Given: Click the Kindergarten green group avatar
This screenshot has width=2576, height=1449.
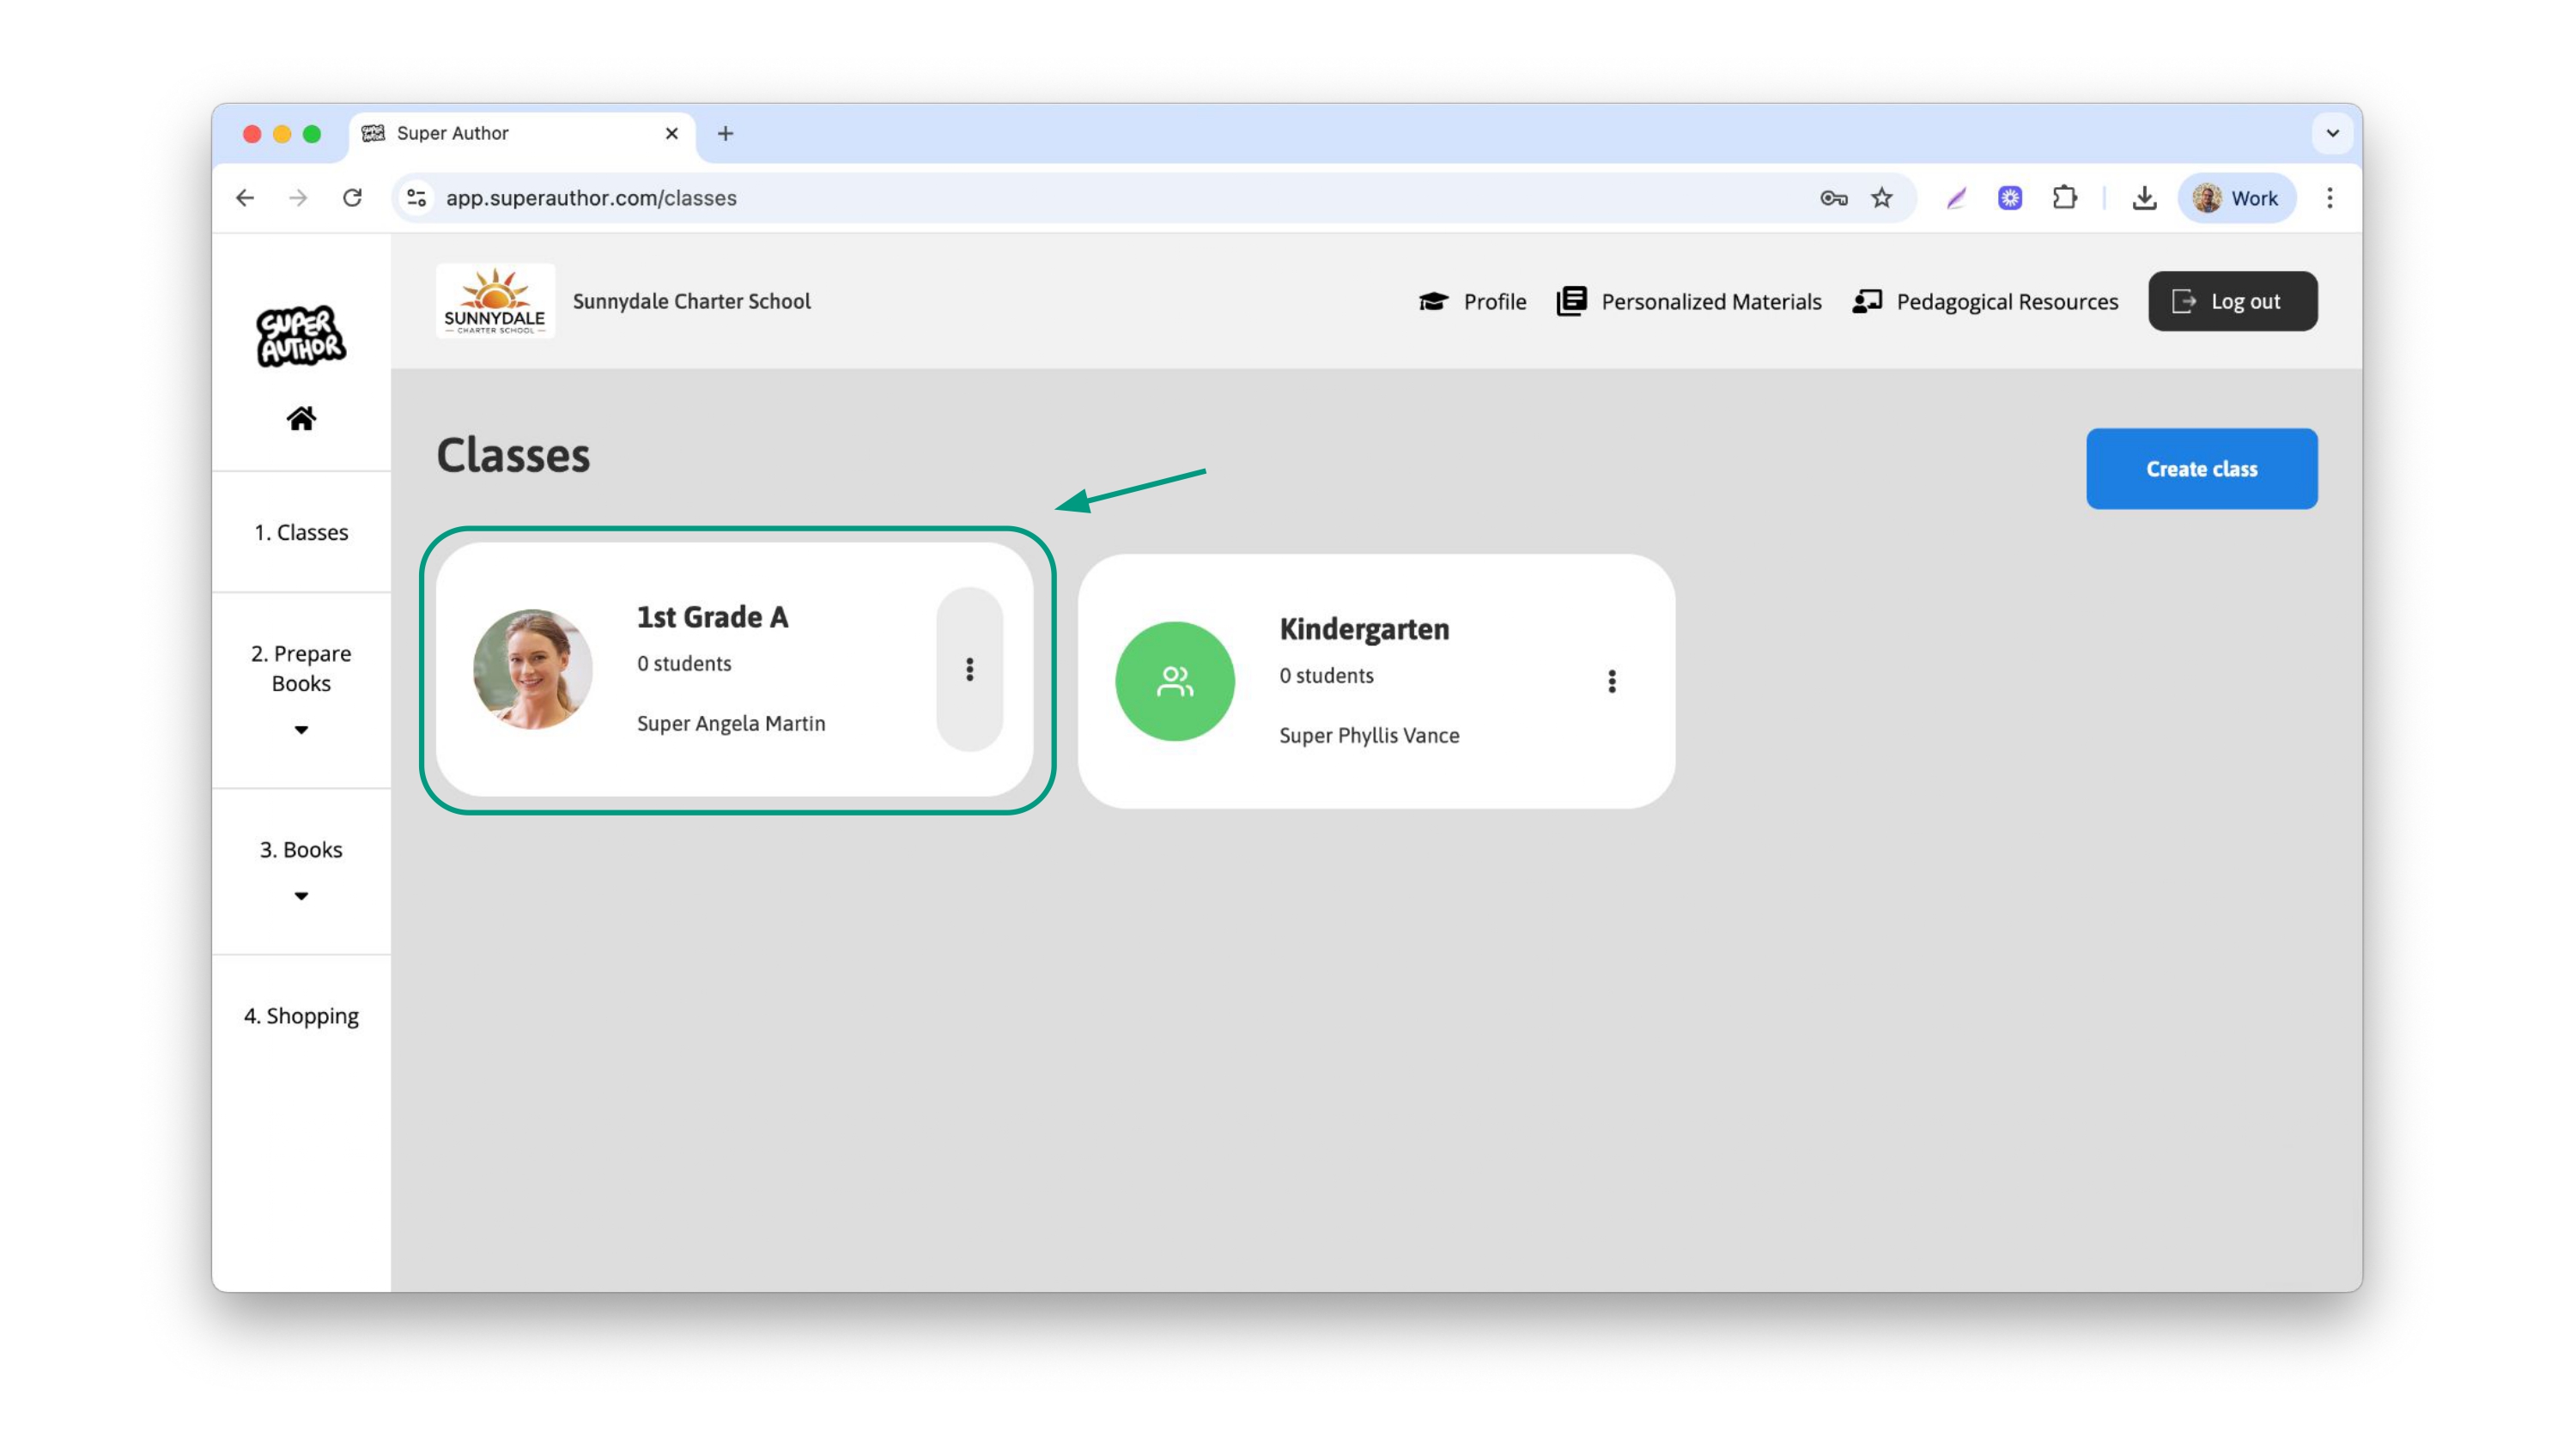Looking at the screenshot, I should pyautogui.click(x=1175, y=681).
